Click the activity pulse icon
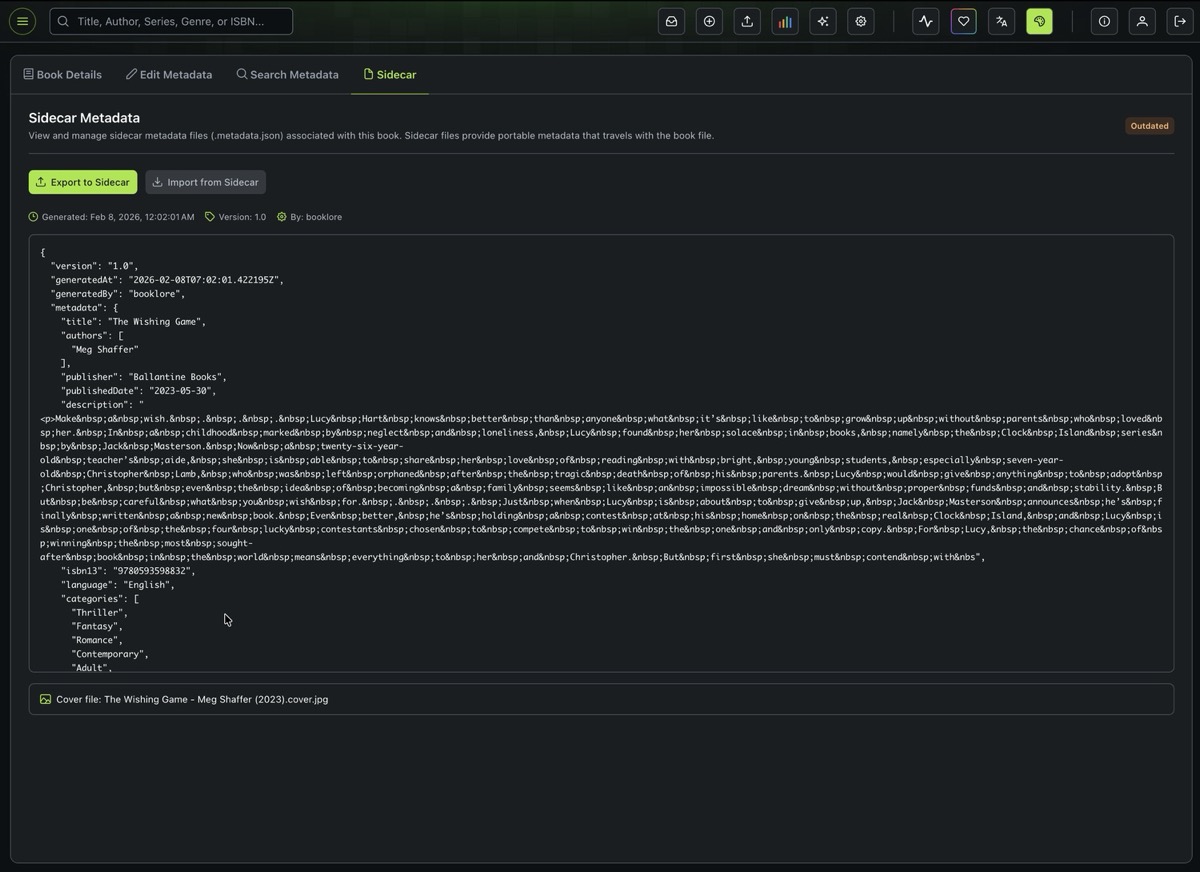Screen dimensions: 1200x872 point(926,21)
